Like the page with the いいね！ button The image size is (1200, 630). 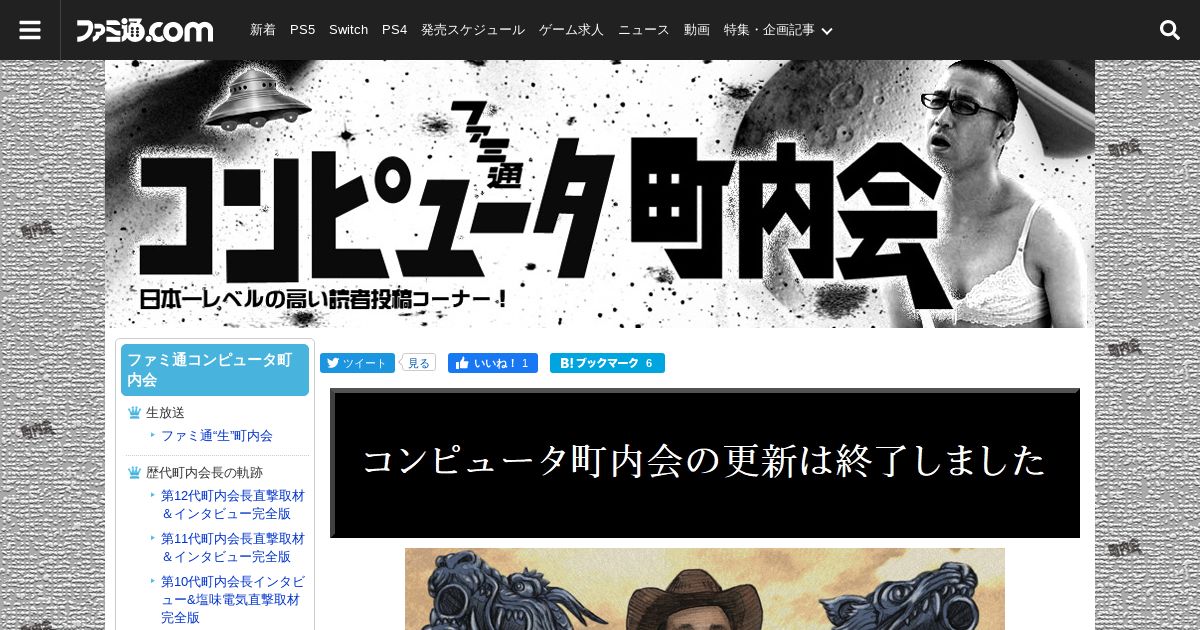pos(493,363)
